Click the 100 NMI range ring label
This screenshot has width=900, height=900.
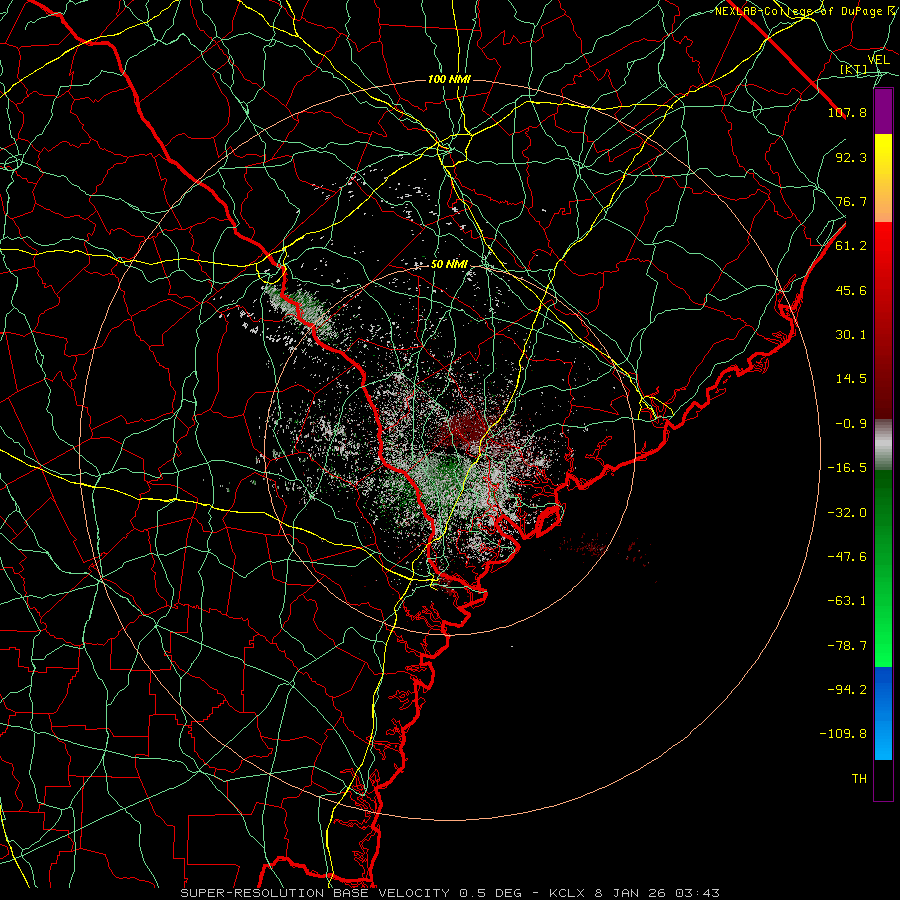click(449, 79)
